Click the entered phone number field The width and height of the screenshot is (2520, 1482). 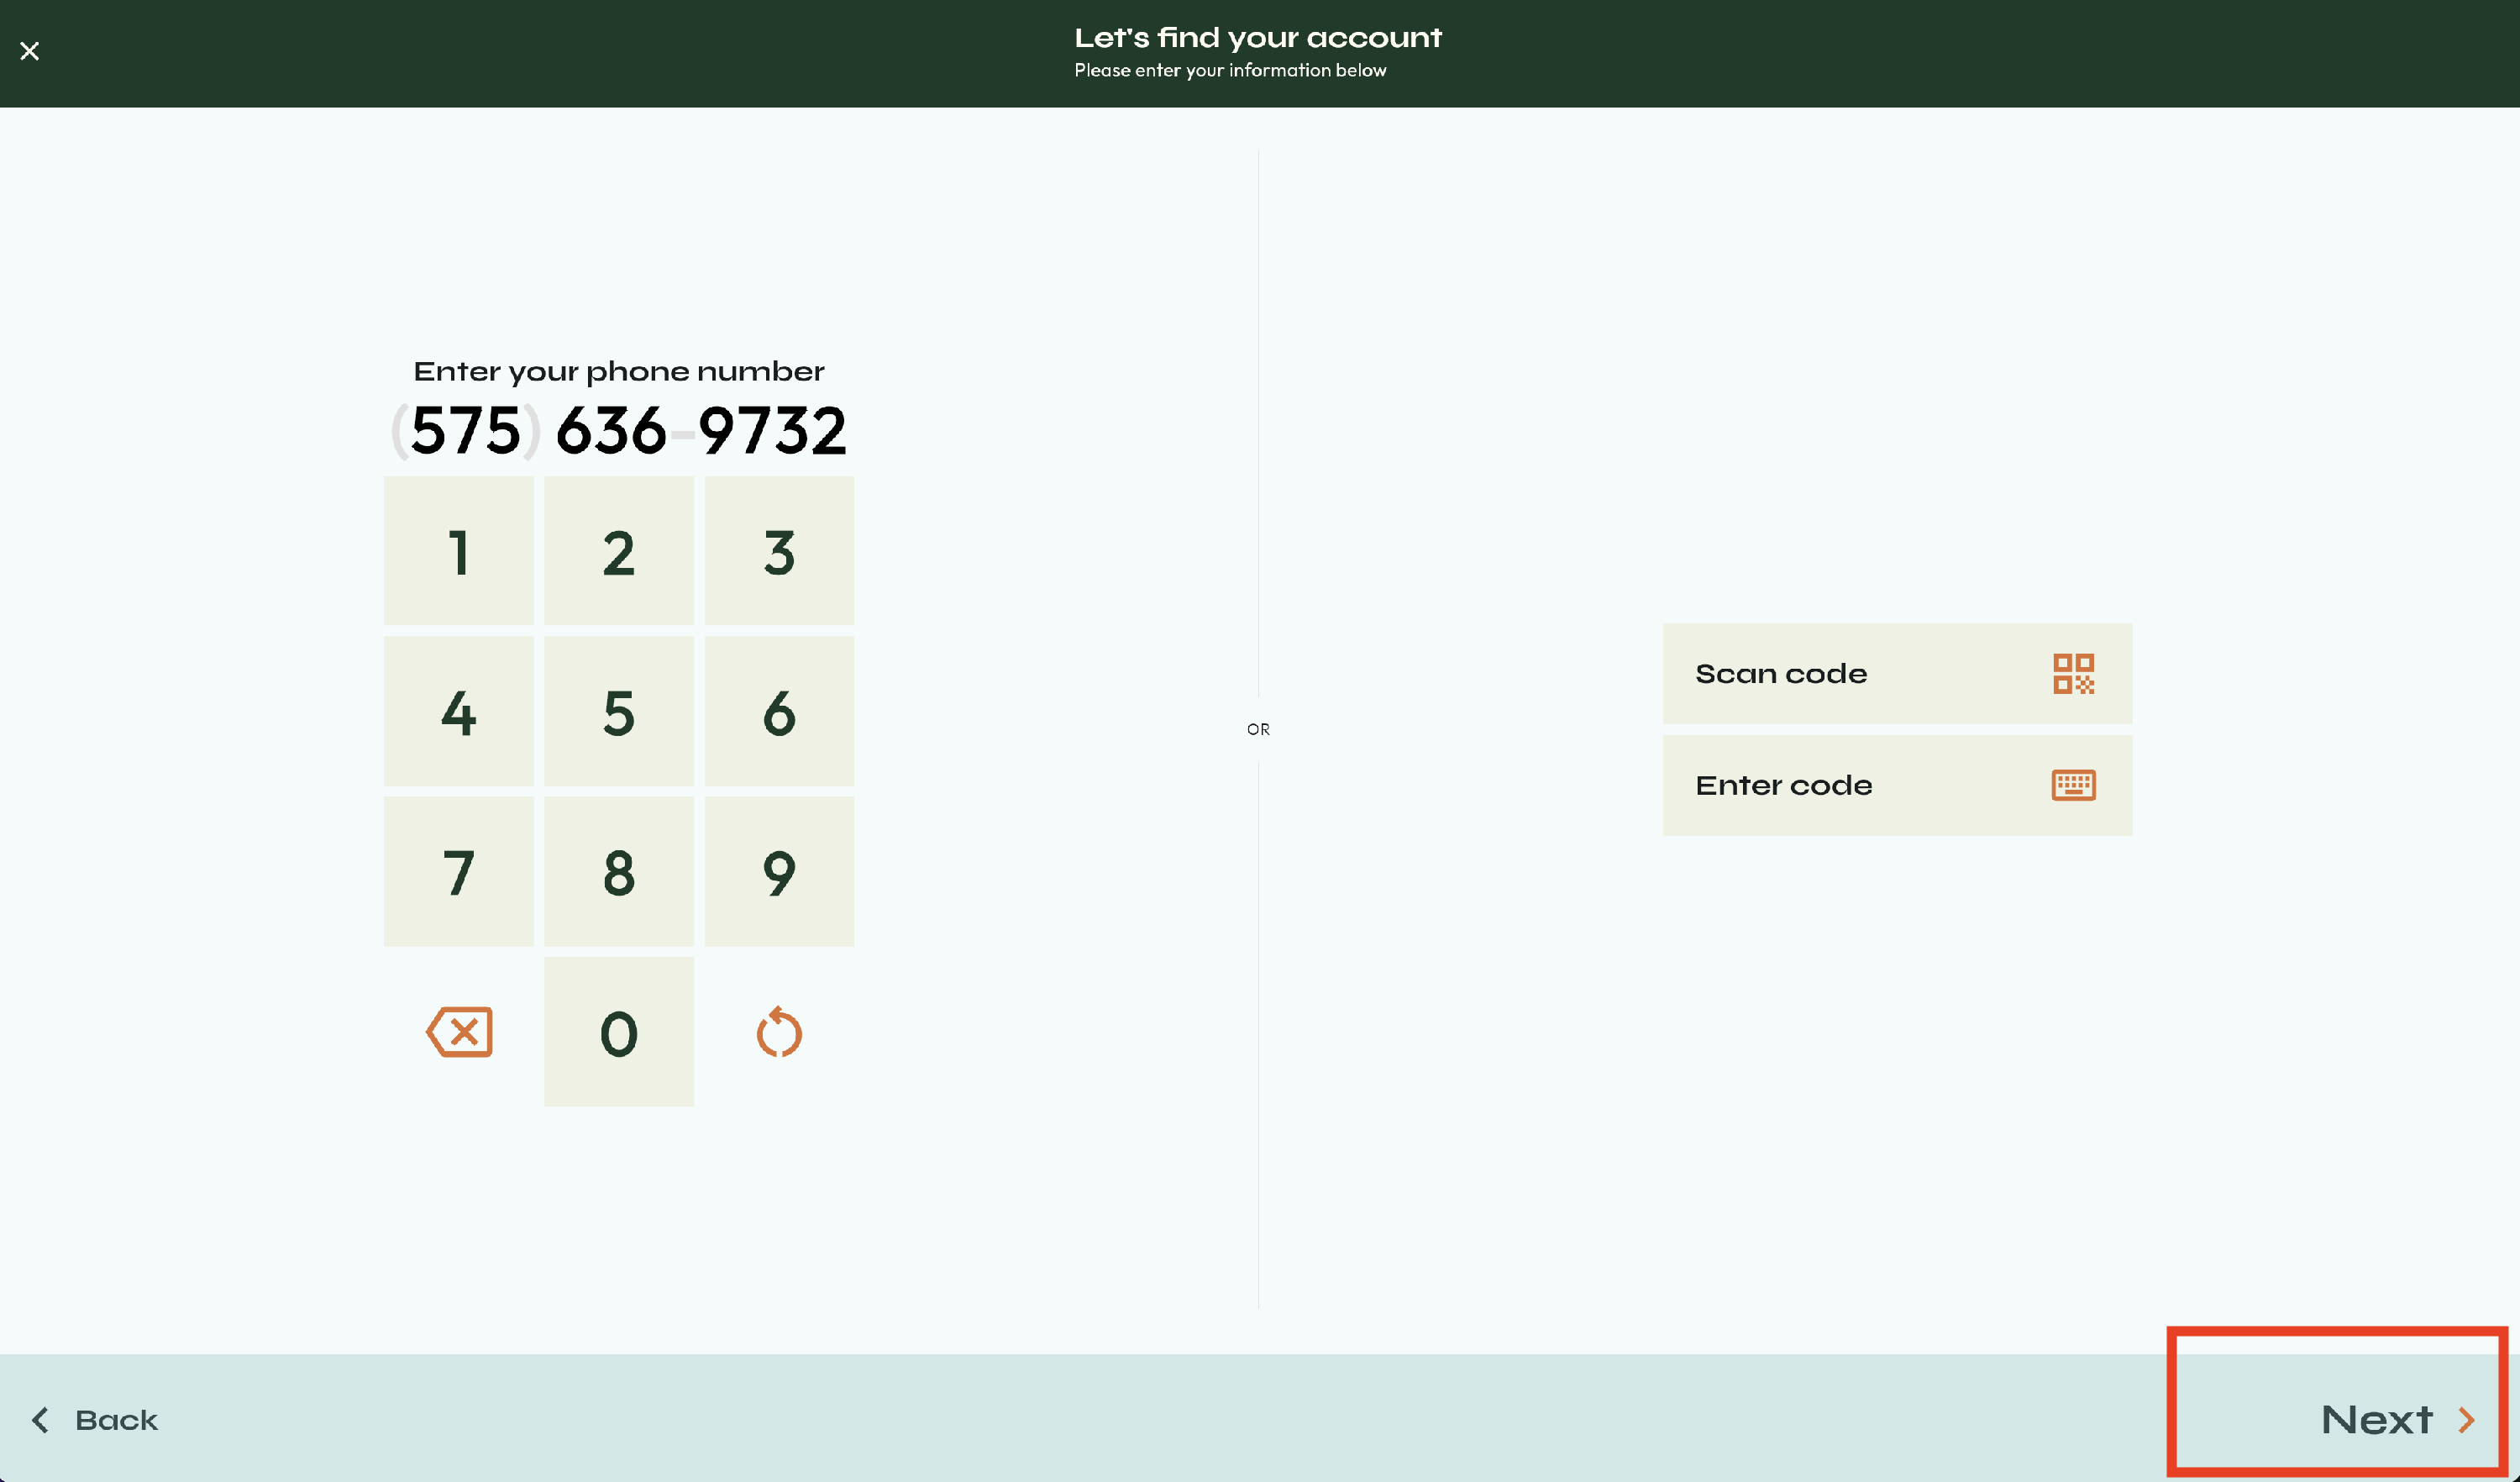pyautogui.click(x=620, y=431)
